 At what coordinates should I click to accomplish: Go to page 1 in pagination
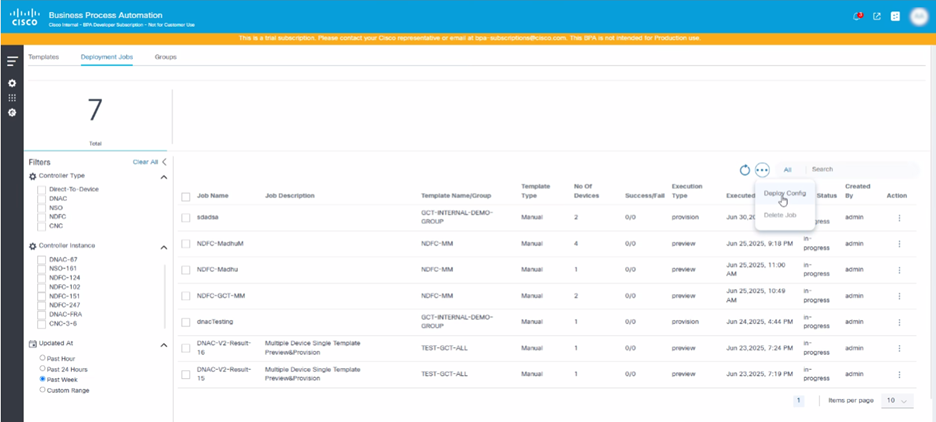[x=799, y=401]
